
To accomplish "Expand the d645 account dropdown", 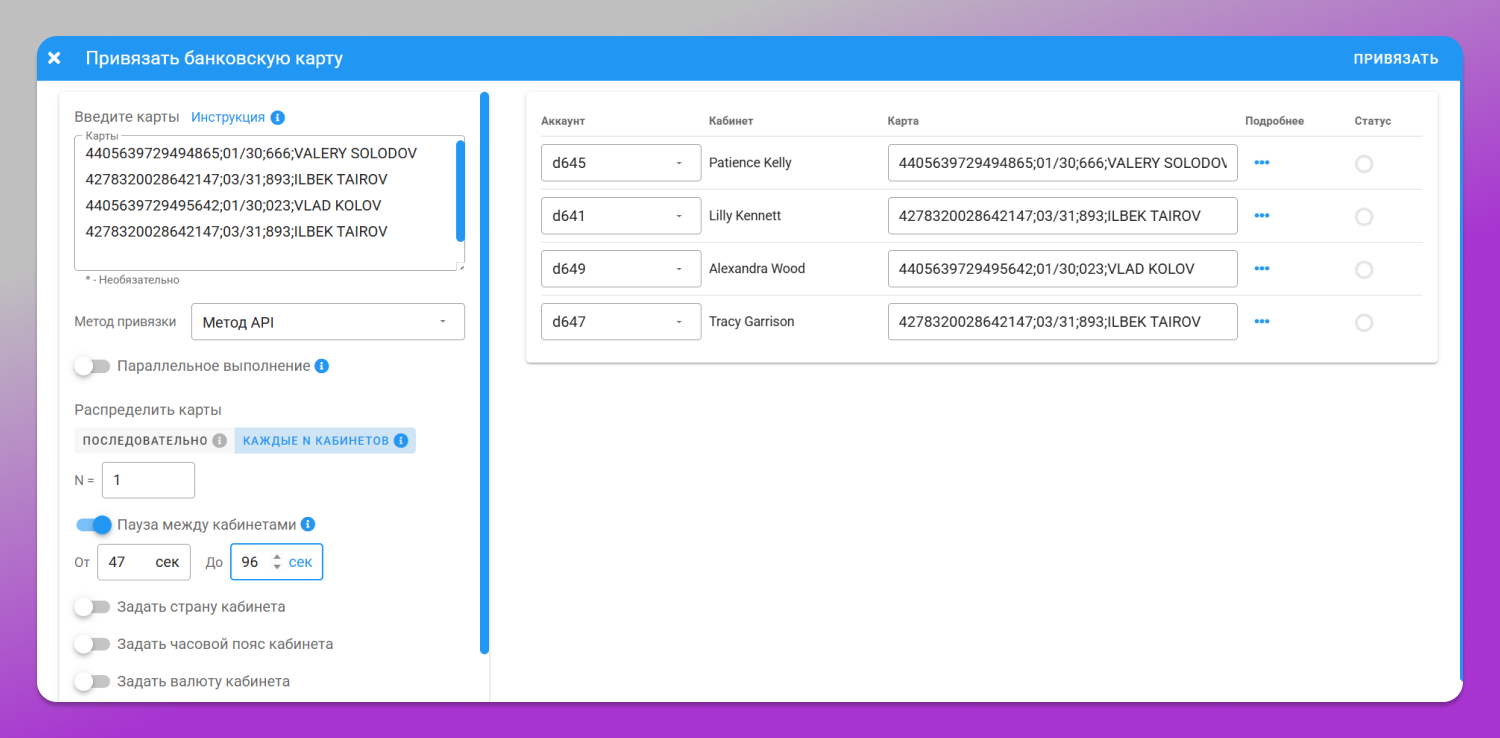I will (621, 163).
